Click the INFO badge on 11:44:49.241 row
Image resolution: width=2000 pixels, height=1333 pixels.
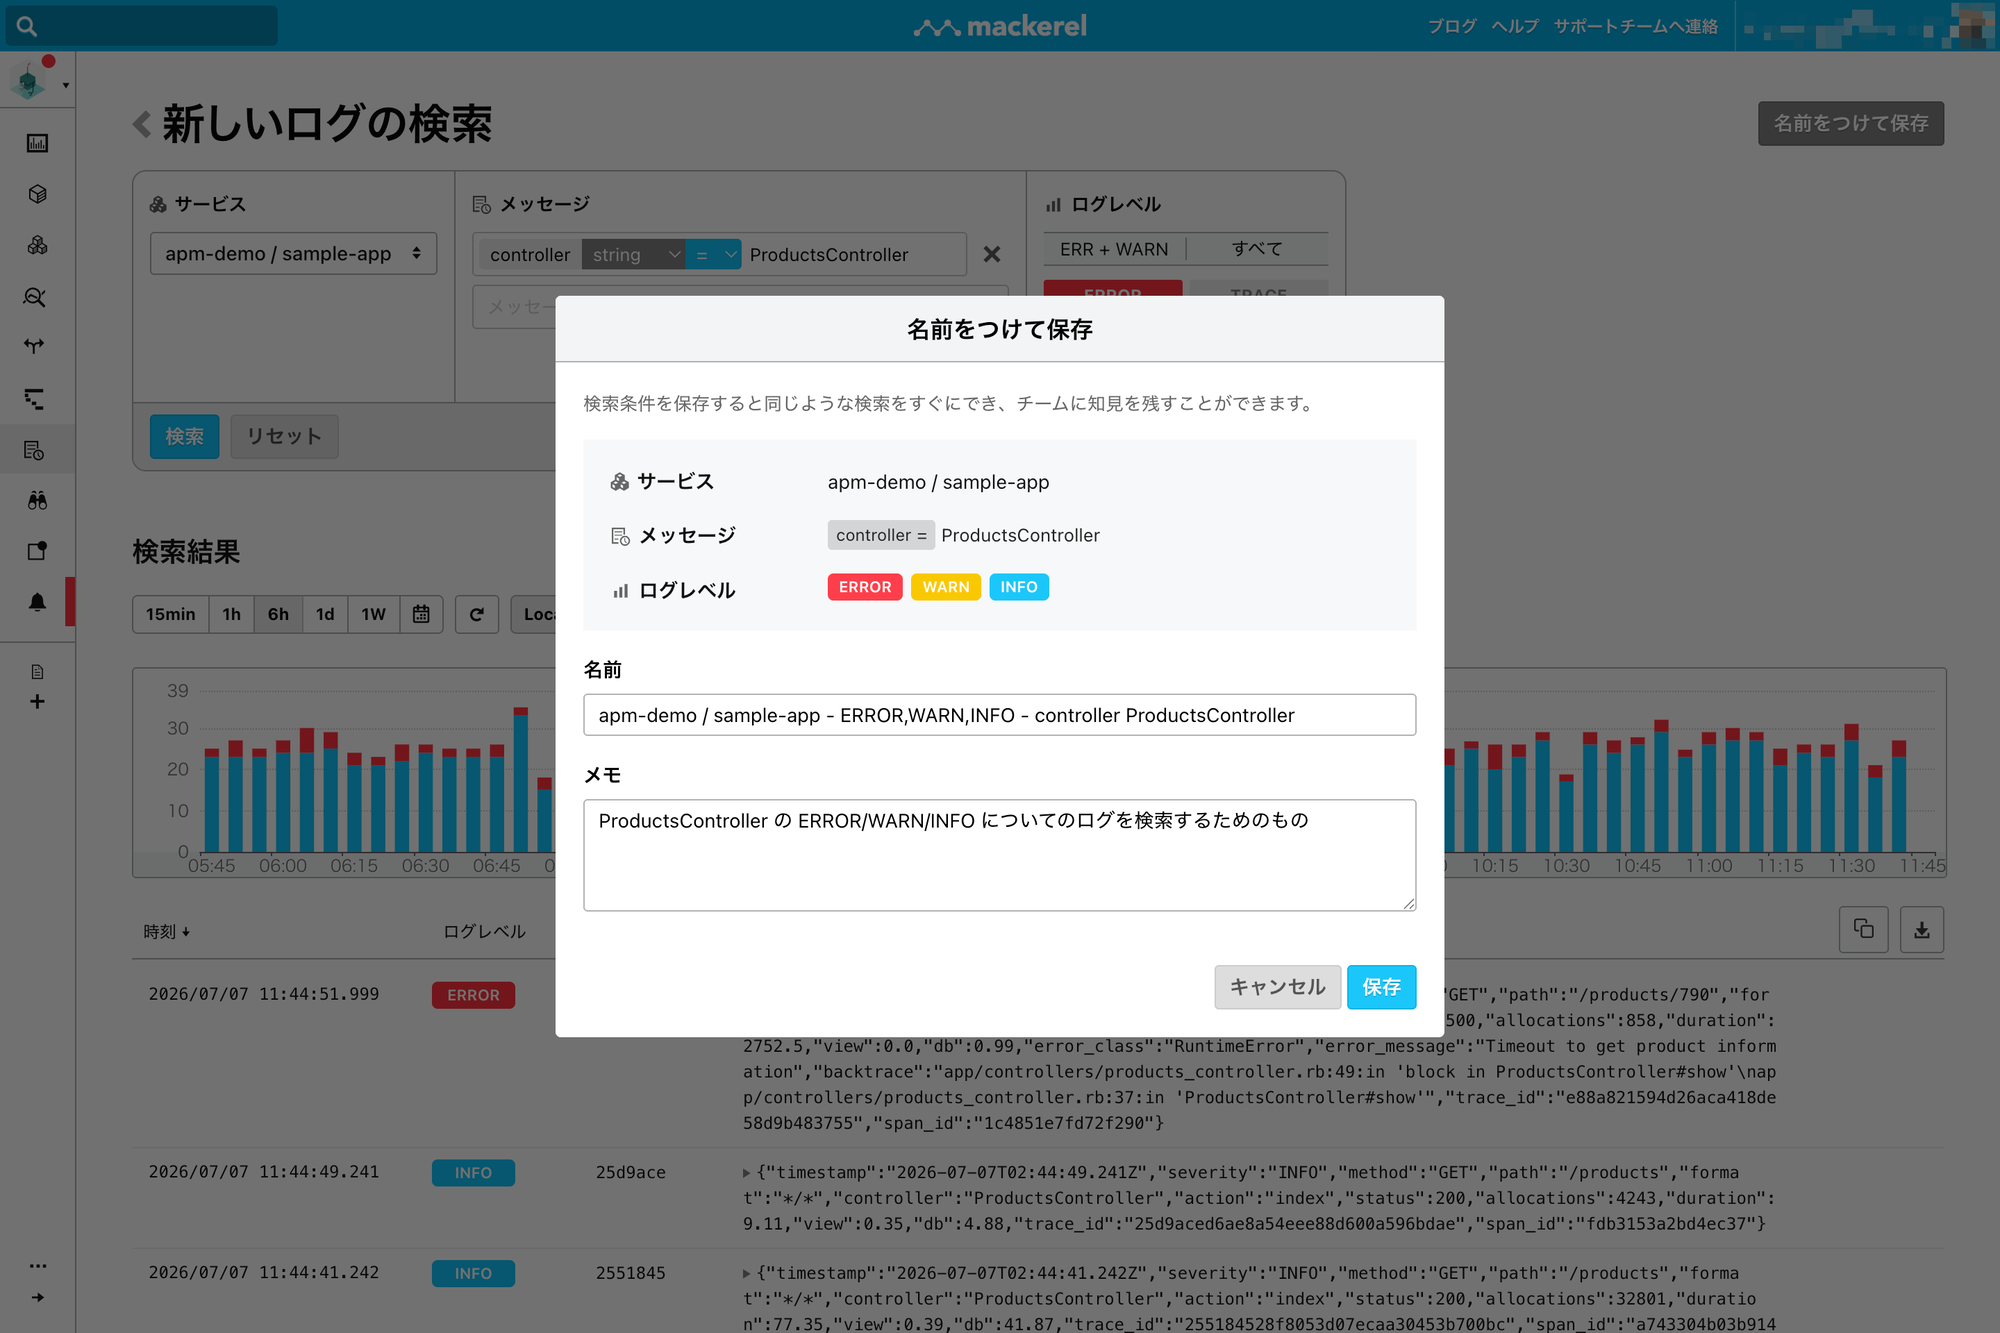tap(473, 1173)
